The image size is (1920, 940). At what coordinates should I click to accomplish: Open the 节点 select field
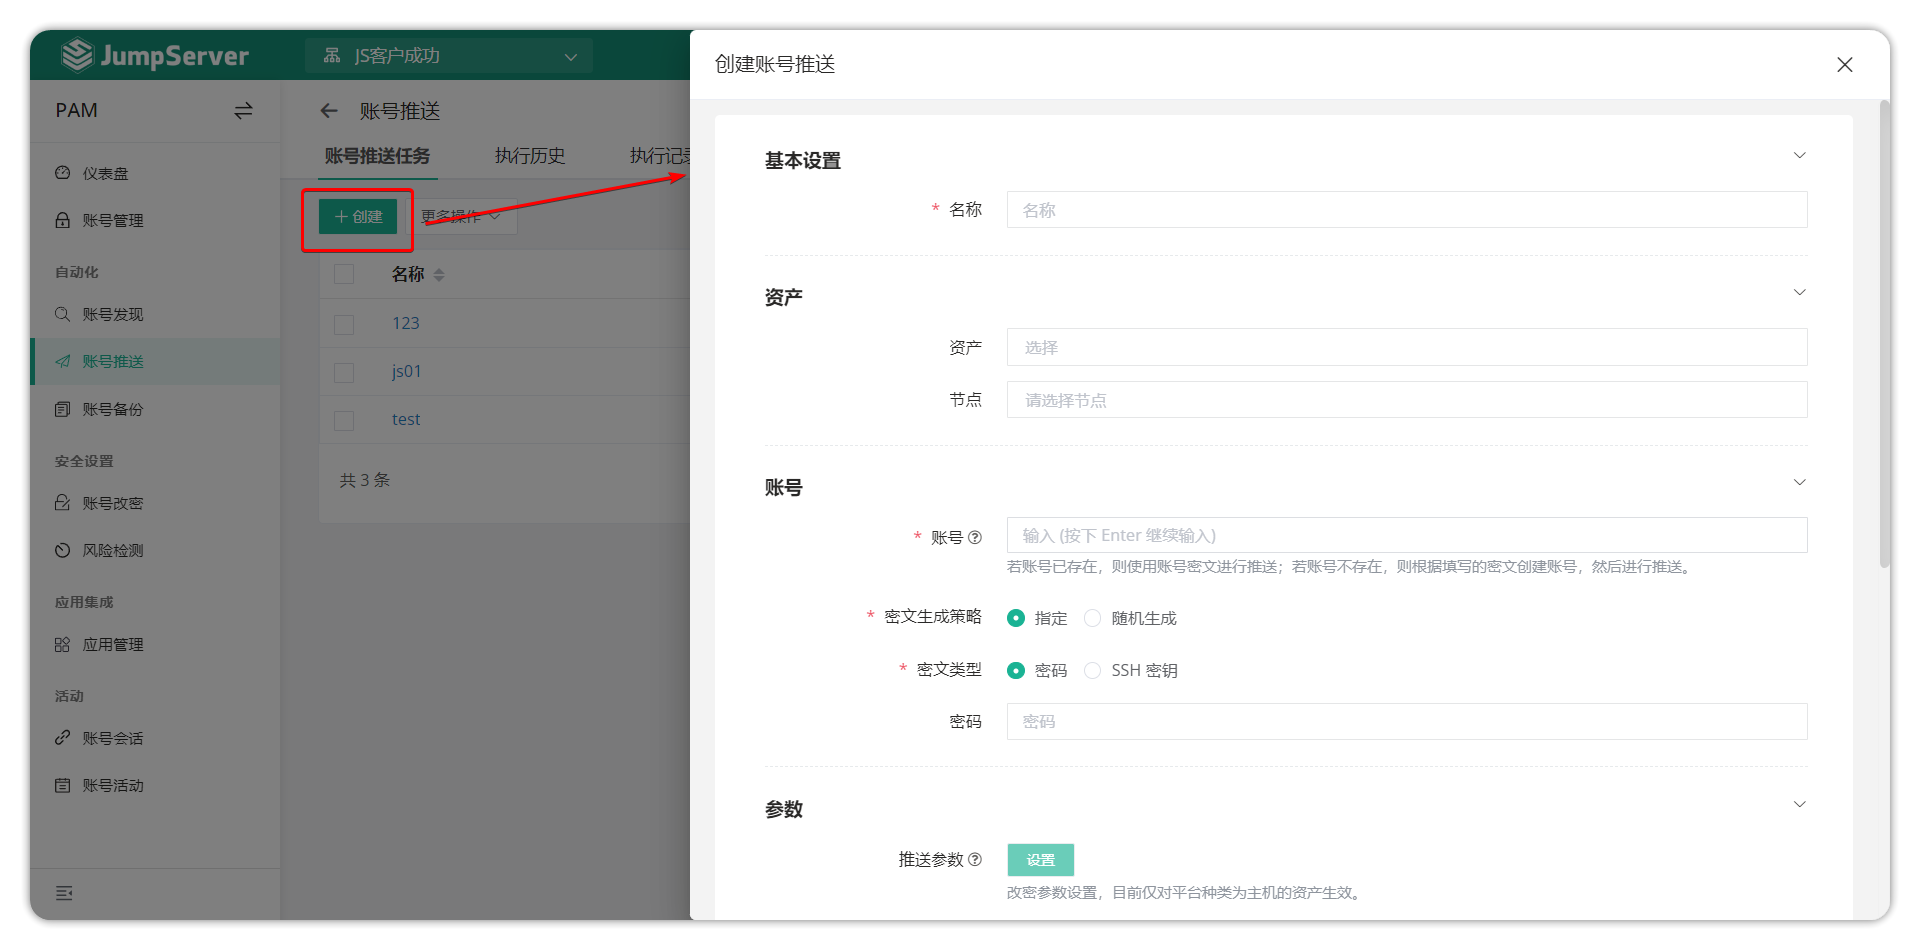coord(1407,400)
